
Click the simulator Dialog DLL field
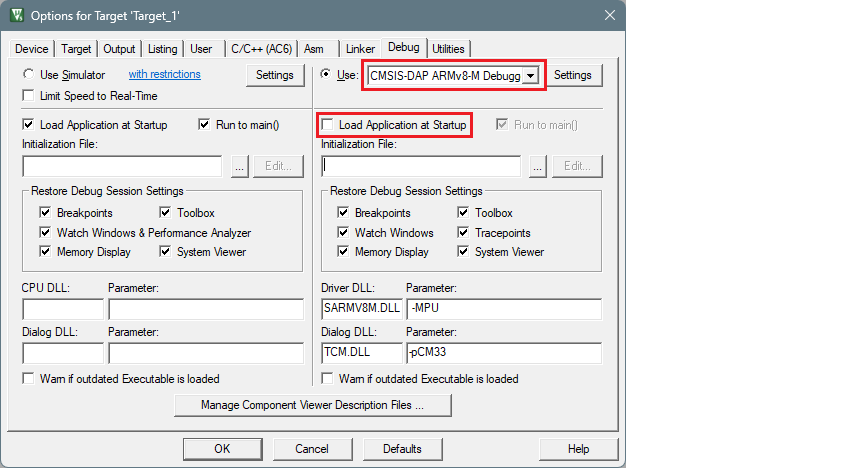click(x=63, y=353)
